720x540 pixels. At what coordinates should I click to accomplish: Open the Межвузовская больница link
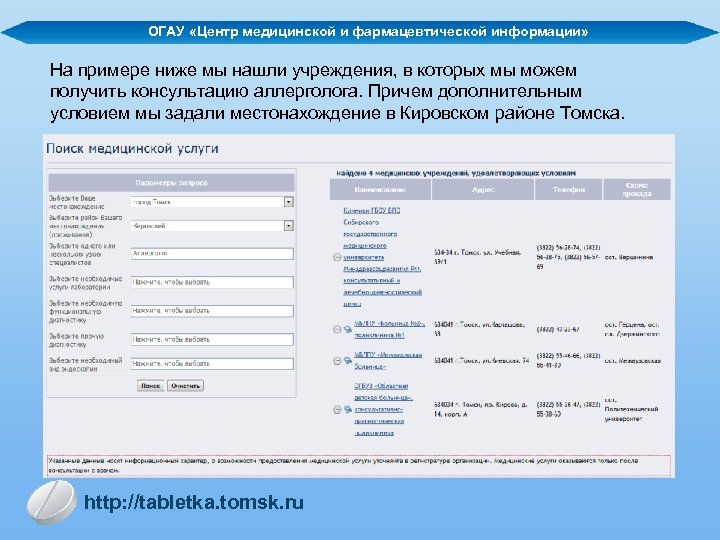pos(388,360)
